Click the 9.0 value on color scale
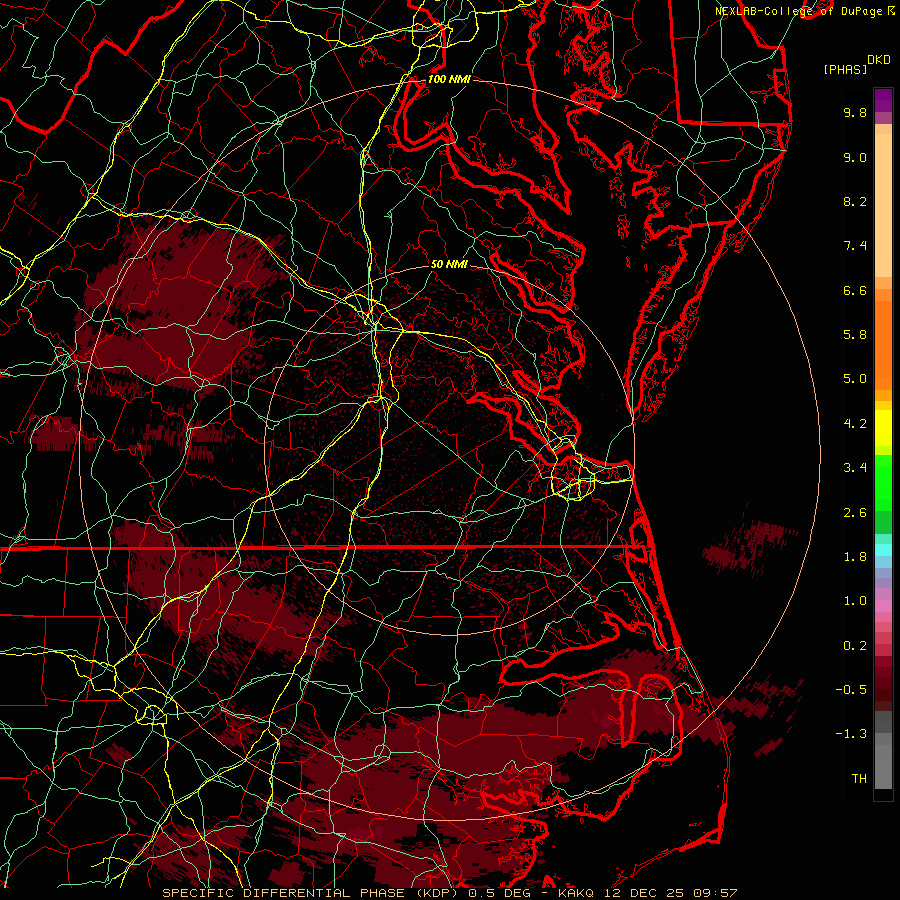This screenshot has width=900, height=900. click(x=855, y=157)
